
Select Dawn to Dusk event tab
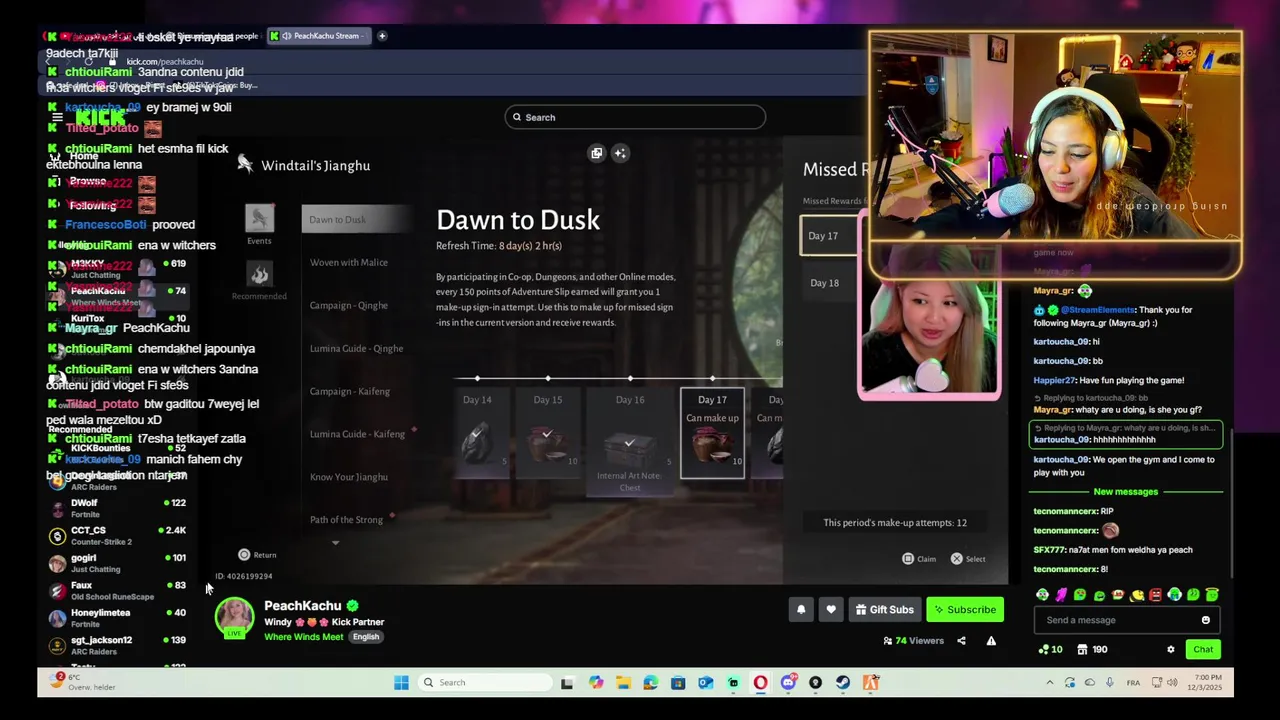(356, 220)
